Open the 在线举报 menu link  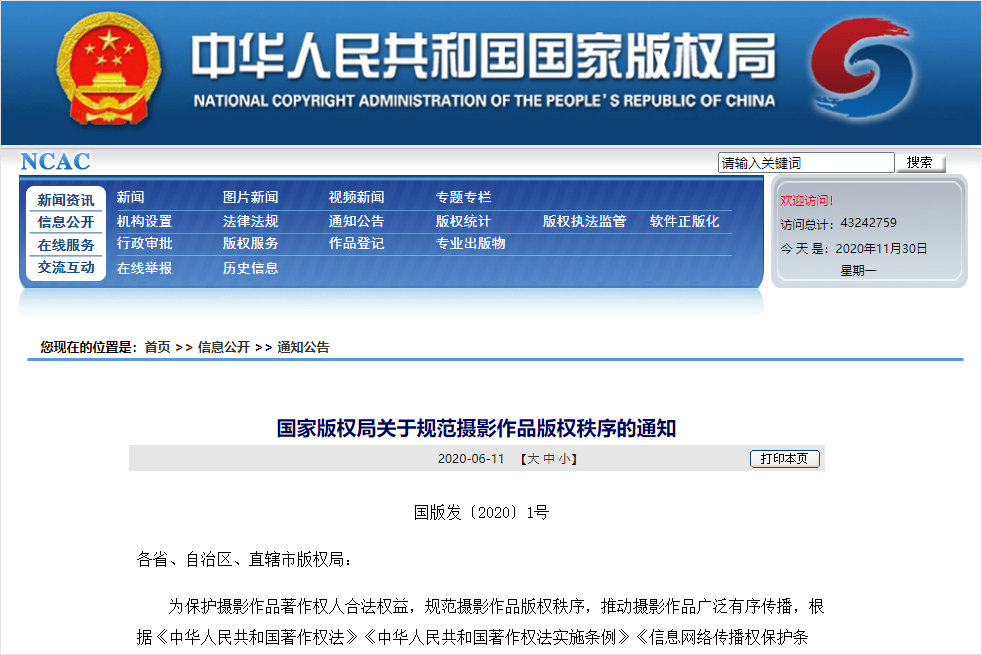click(x=144, y=268)
